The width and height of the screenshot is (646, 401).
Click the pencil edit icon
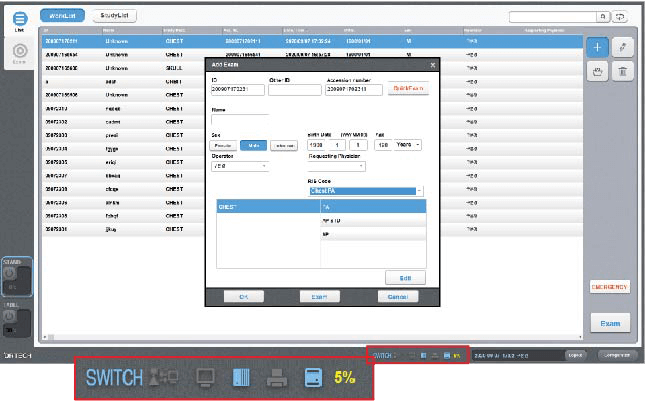(623, 47)
